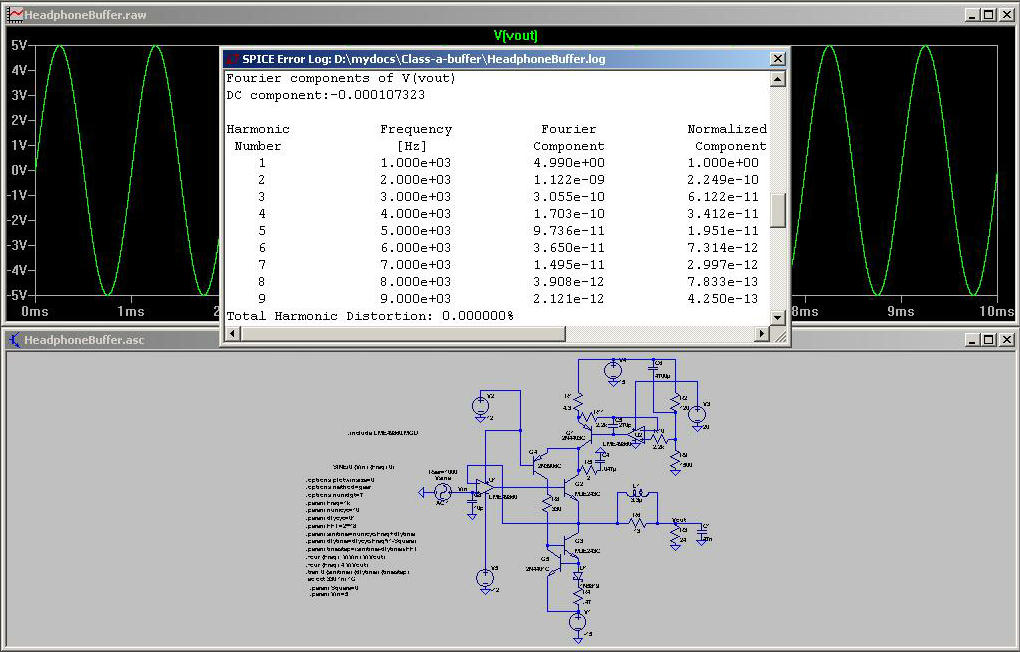
Task: Click the error log vertical scroll thumb
Action: tap(777, 211)
